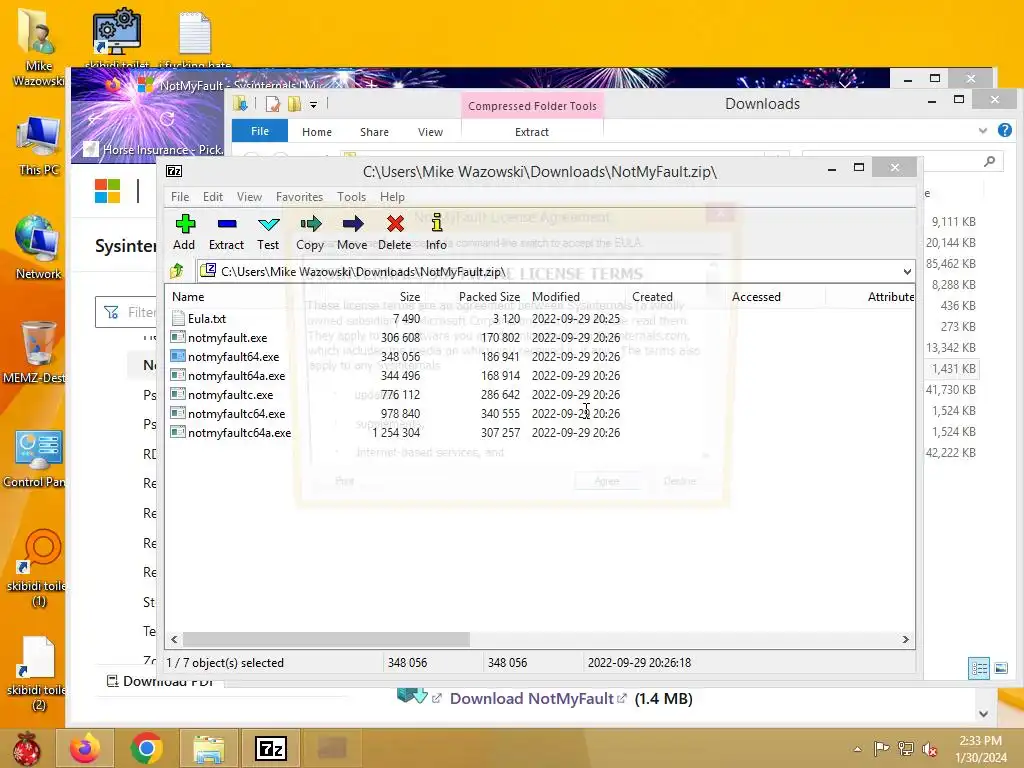Click the Created column header
This screenshot has width=1024, height=768.
point(652,296)
